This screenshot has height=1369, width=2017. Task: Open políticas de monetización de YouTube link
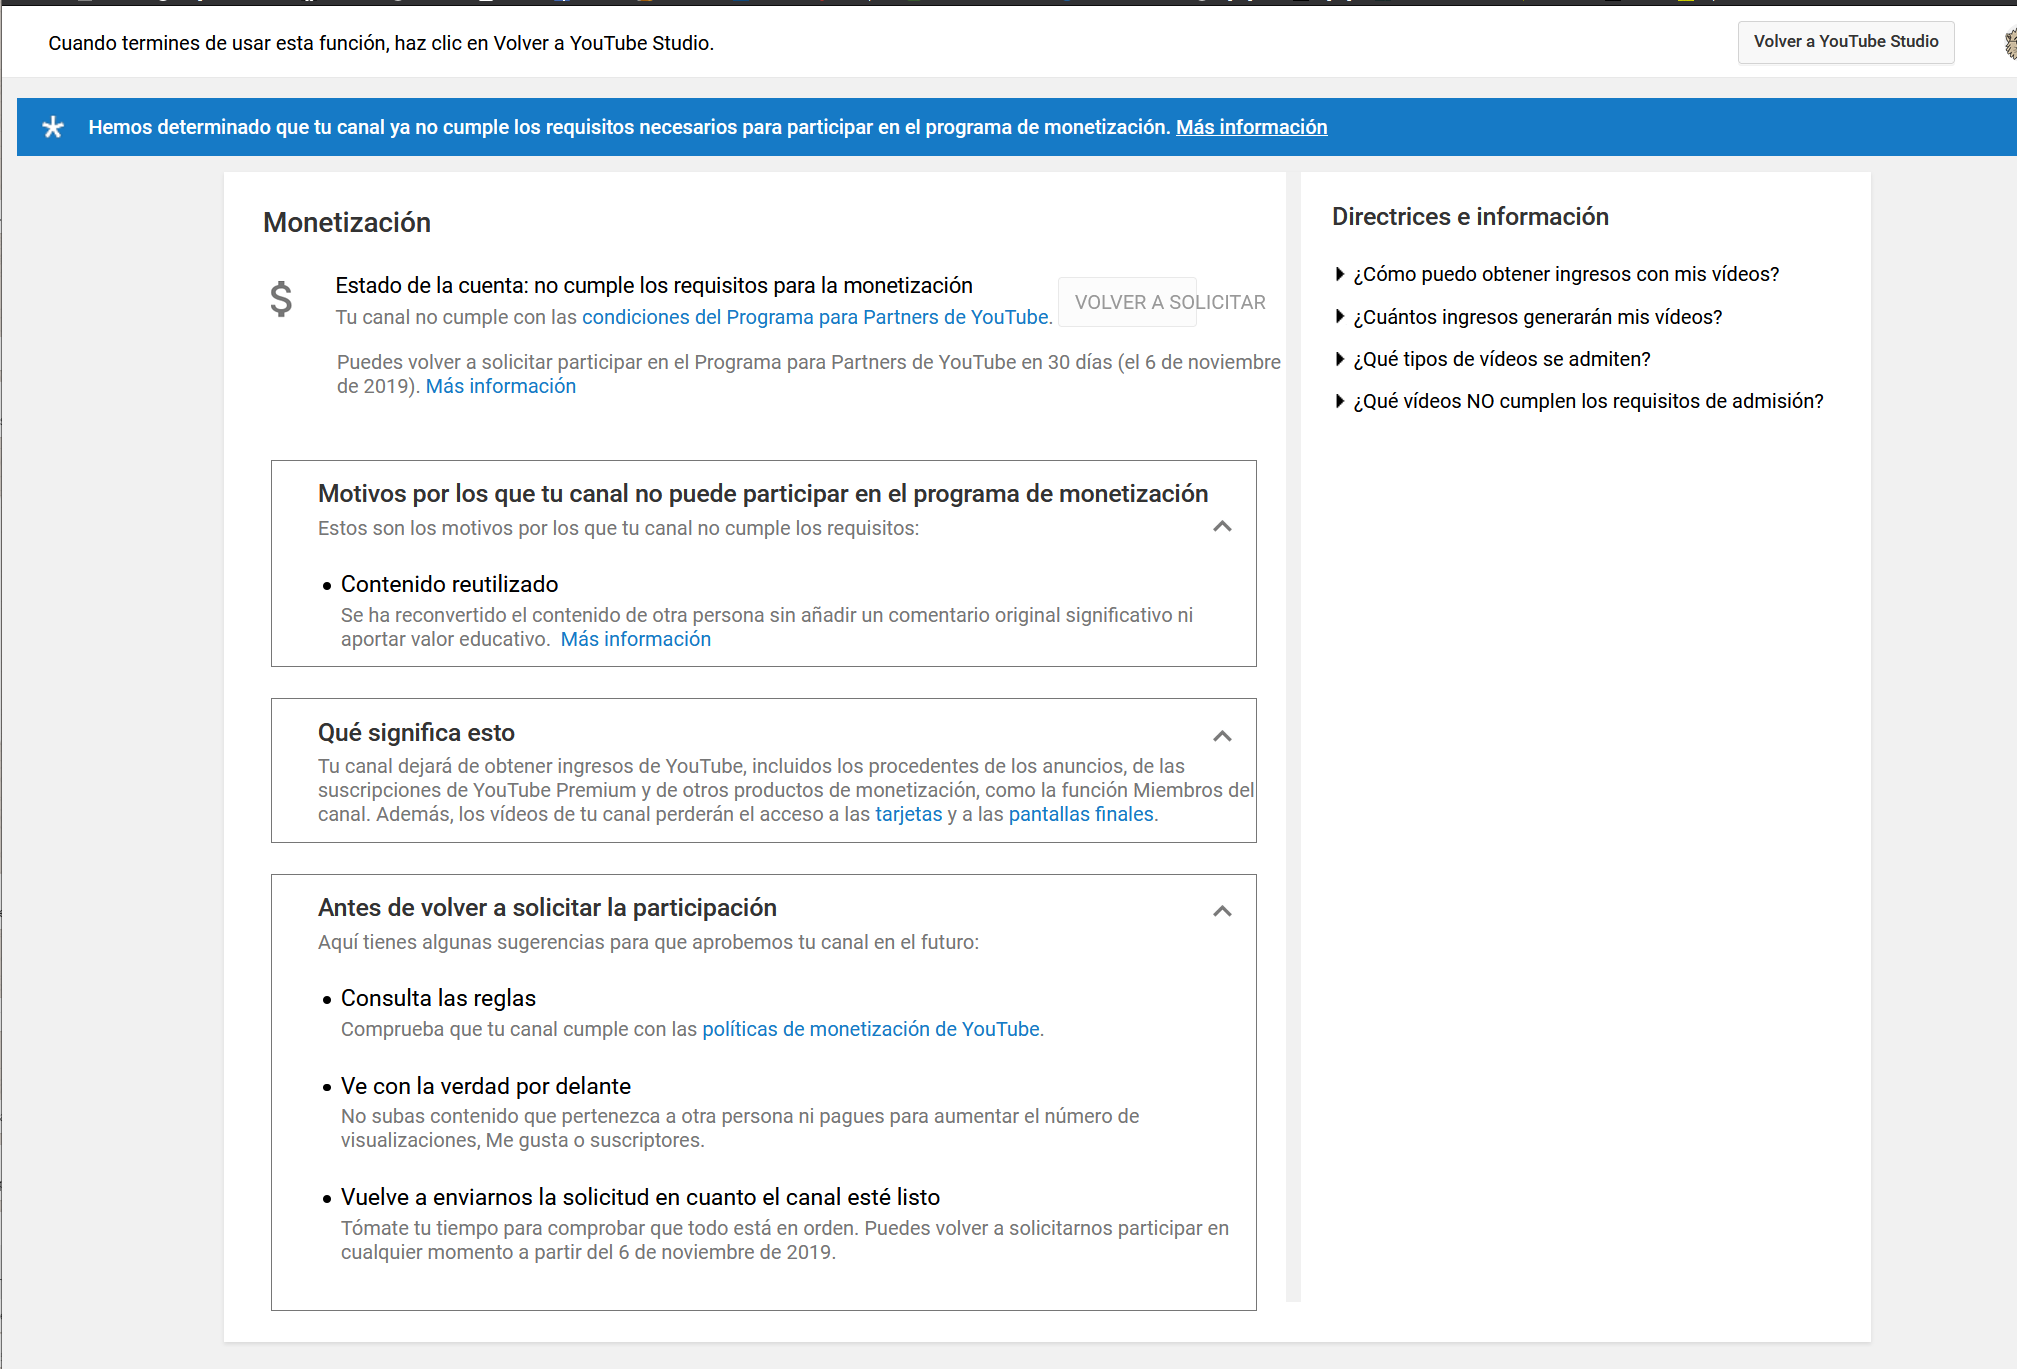[871, 1029]
